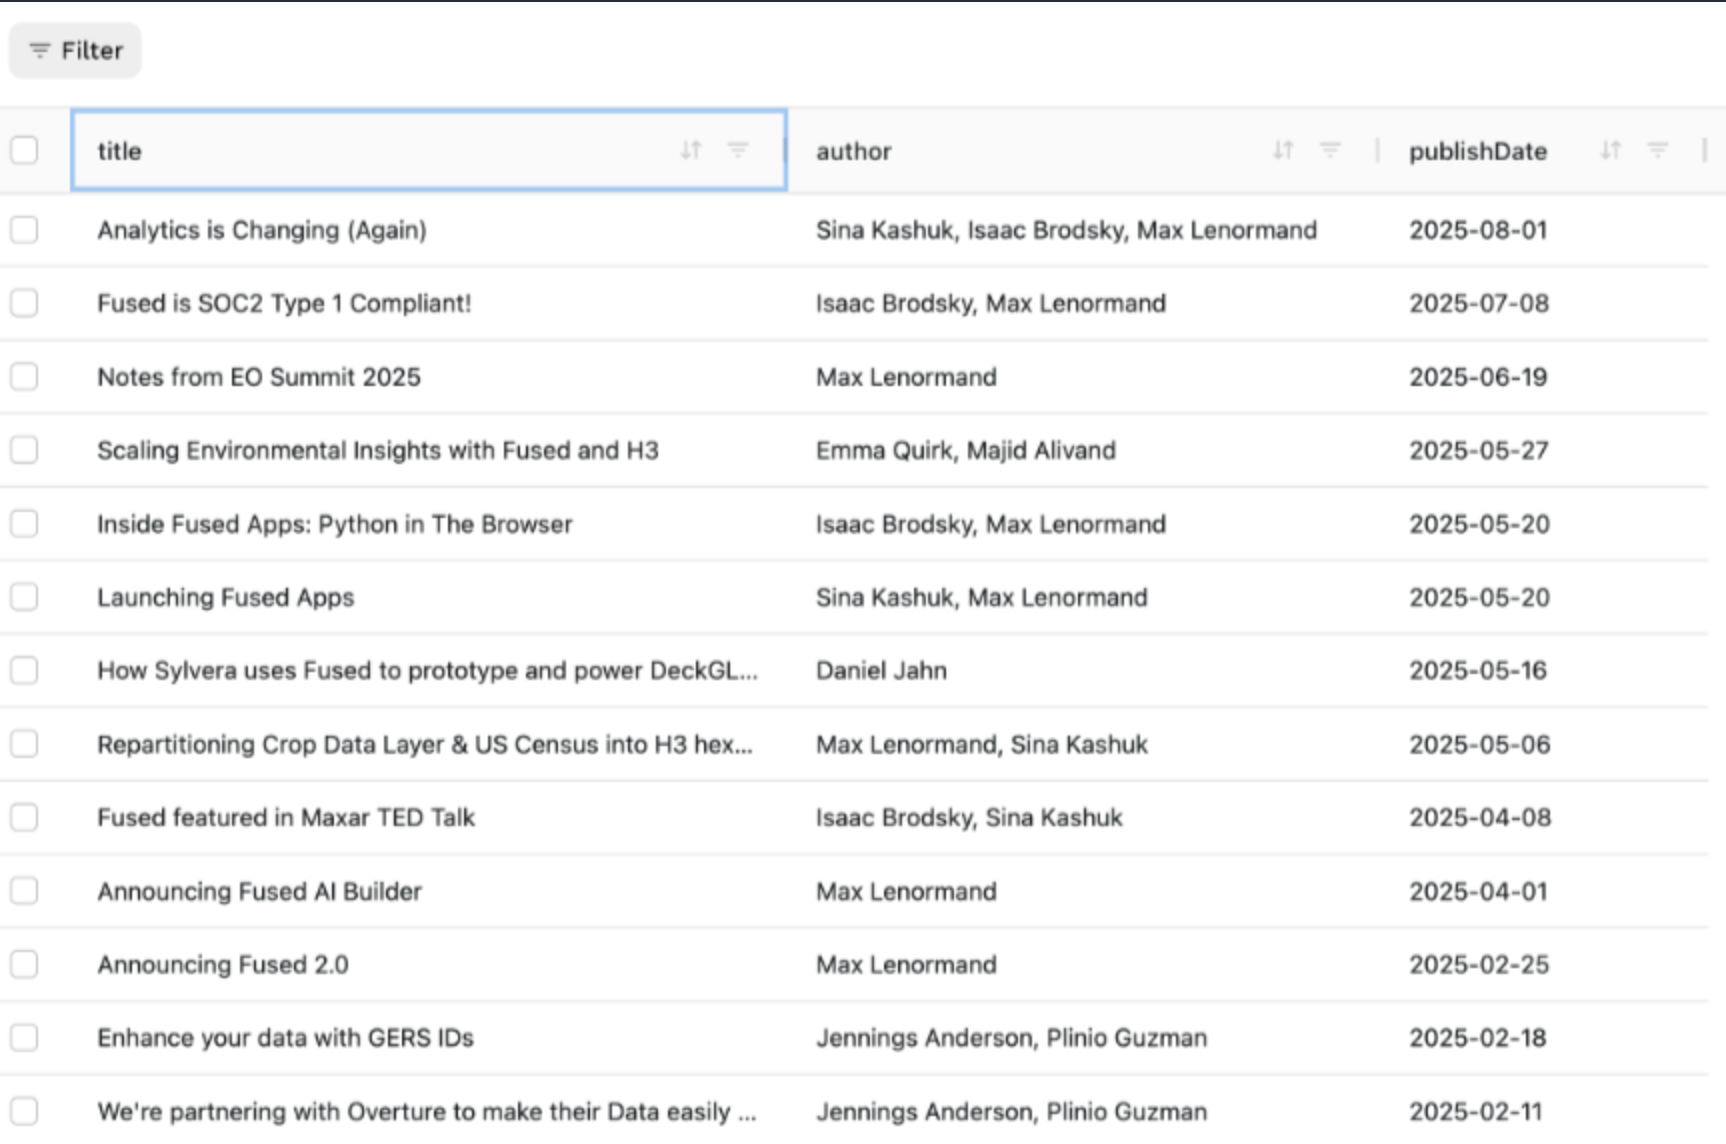Sort by the author column
The image size is (1726, 1144).
pyautogui.click(x=1283, y=150)
